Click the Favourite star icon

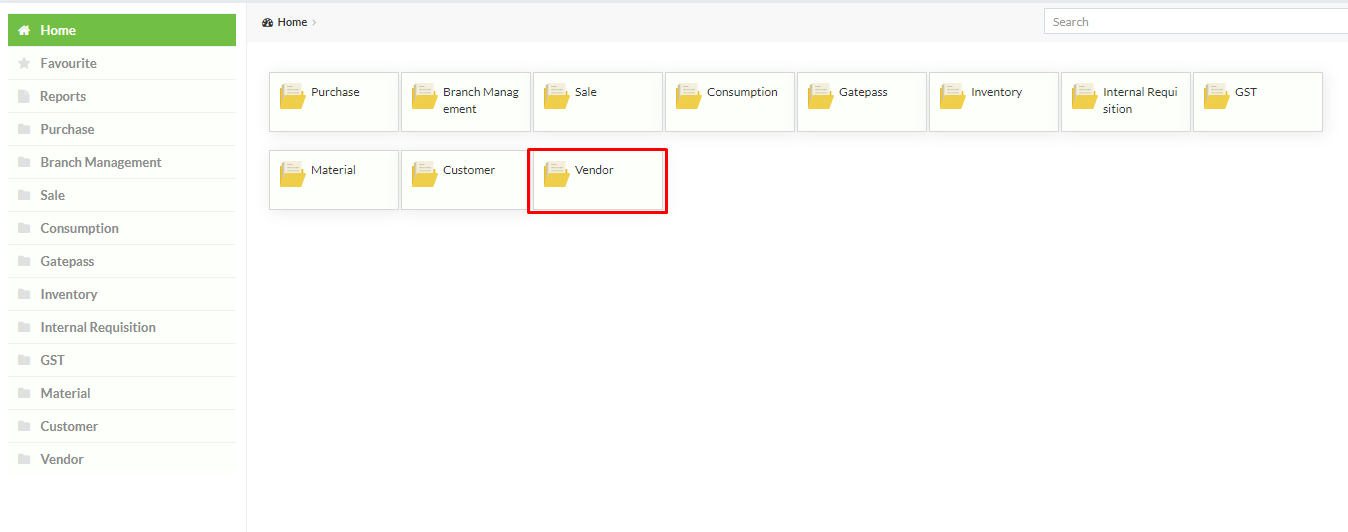coord(24,64)
